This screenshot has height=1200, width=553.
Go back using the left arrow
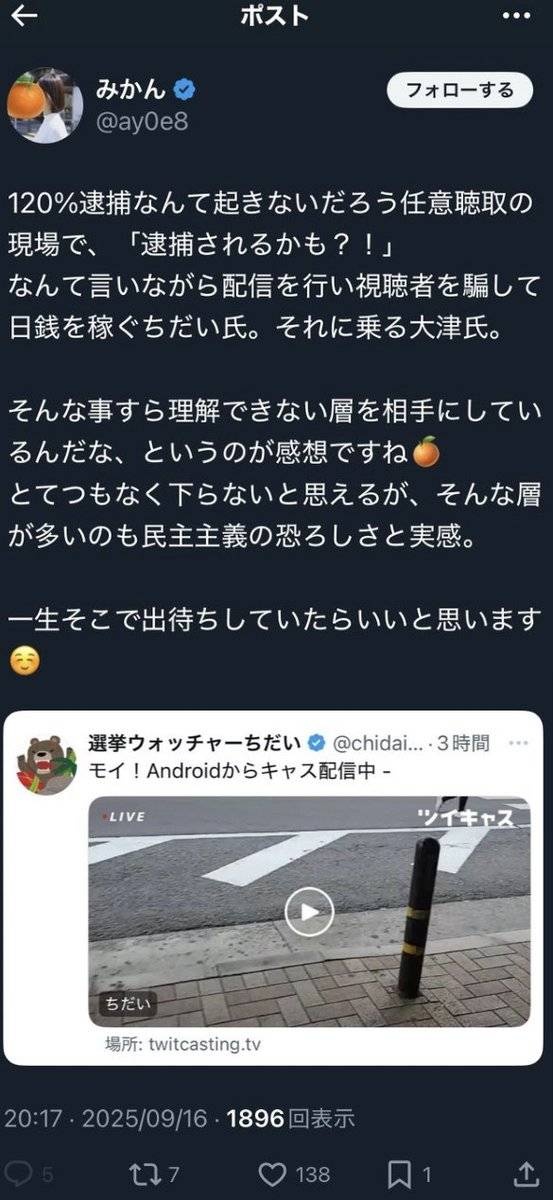click(24, 17)
